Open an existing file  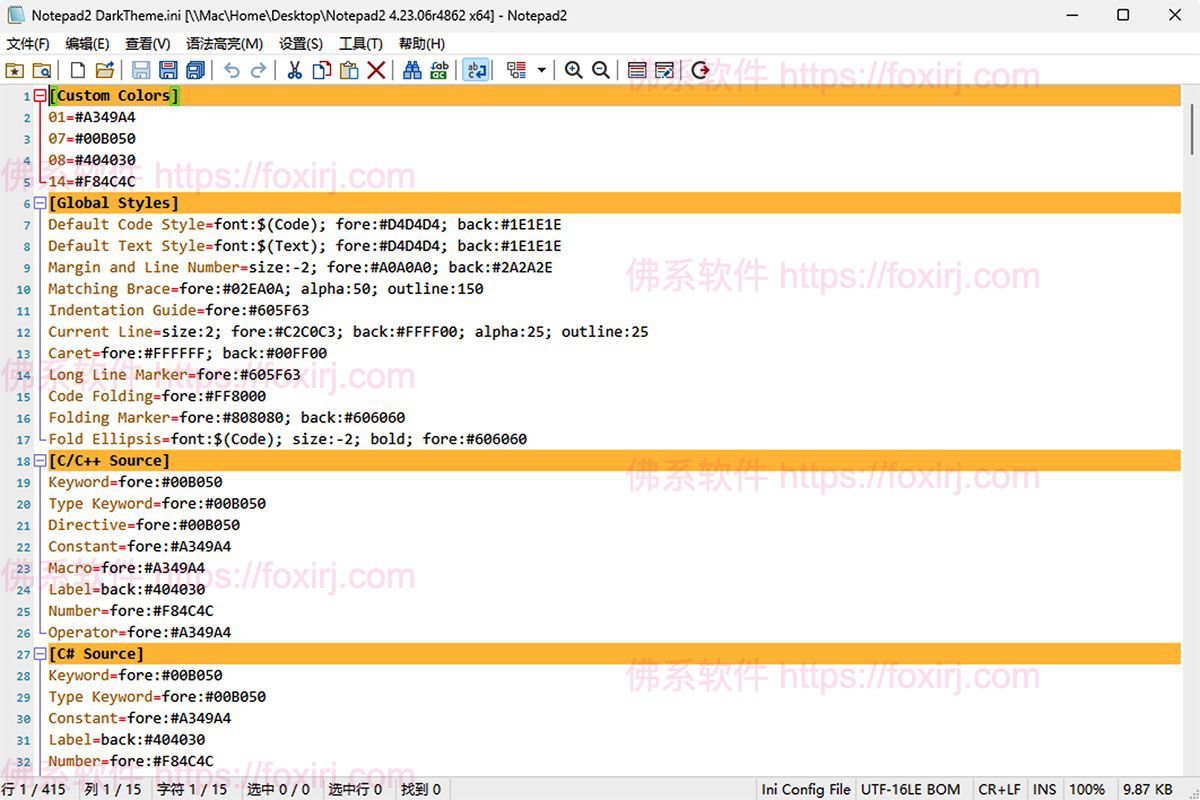(105, 70)
